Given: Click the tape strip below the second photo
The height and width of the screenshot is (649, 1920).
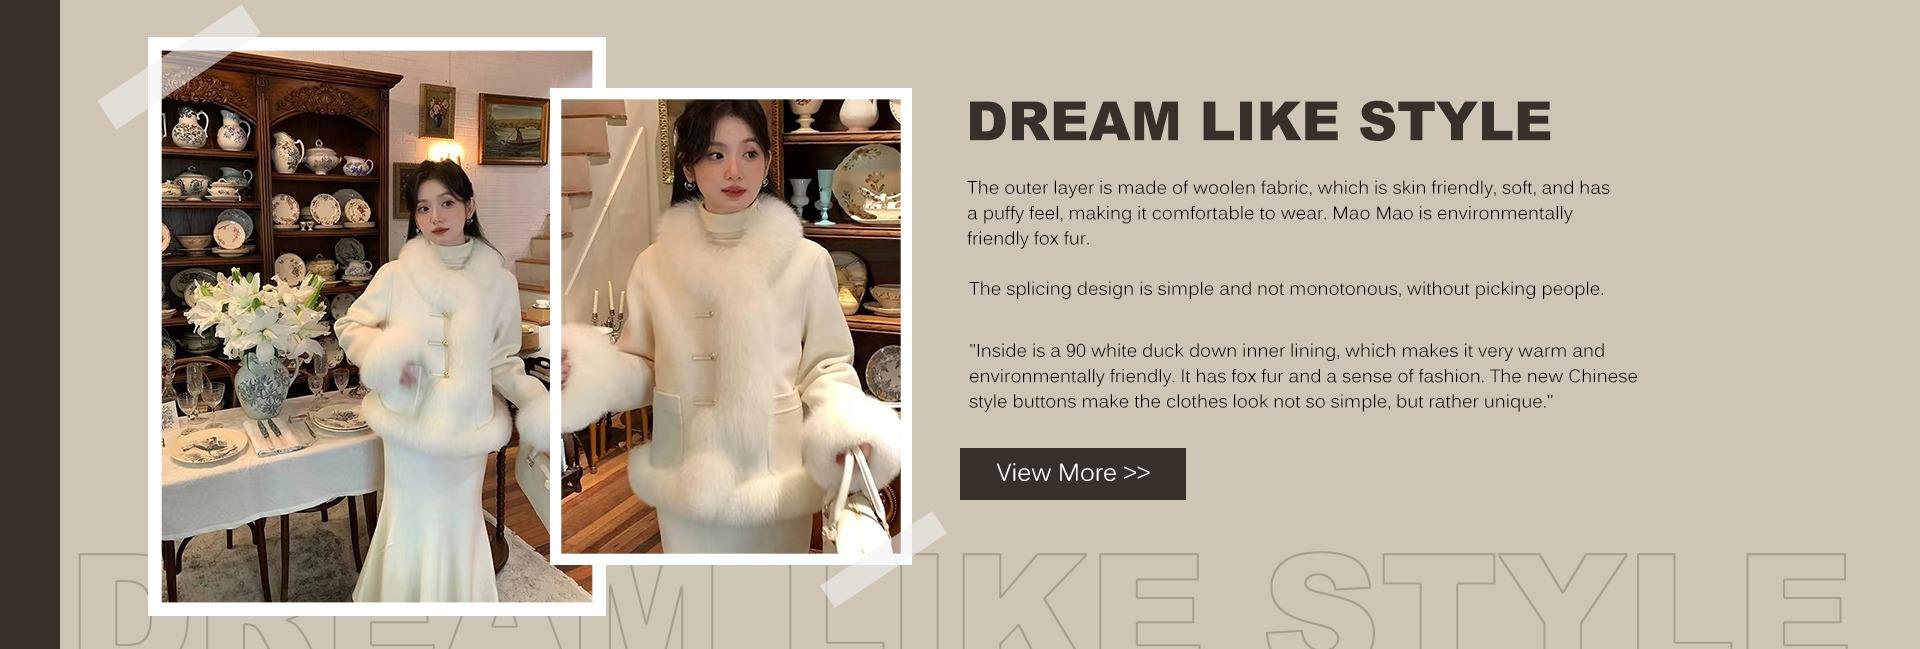Looking at the screenshot, I should point(883,559).
